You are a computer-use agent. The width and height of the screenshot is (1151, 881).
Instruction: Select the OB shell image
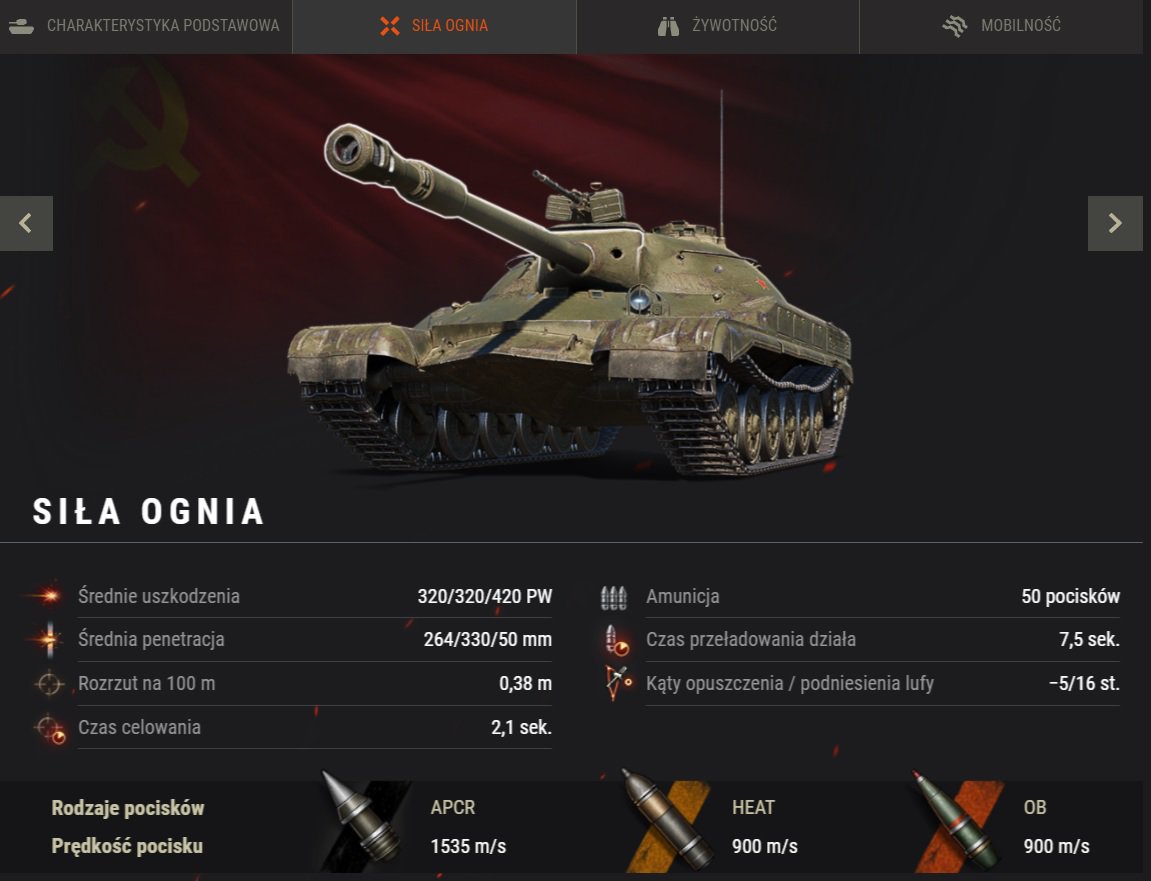click(x=956, y=822)
